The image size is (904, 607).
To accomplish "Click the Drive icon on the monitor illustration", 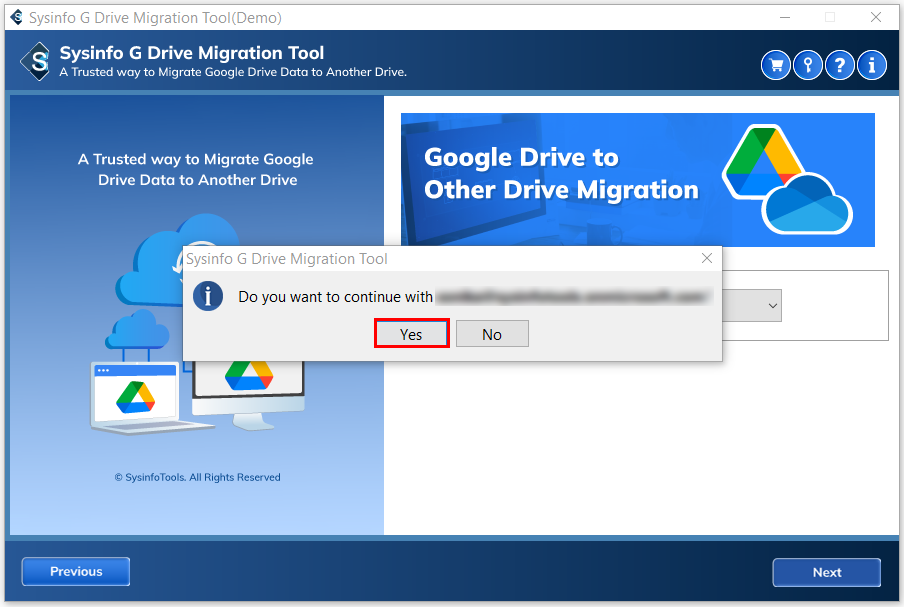I will pos(249,375).
